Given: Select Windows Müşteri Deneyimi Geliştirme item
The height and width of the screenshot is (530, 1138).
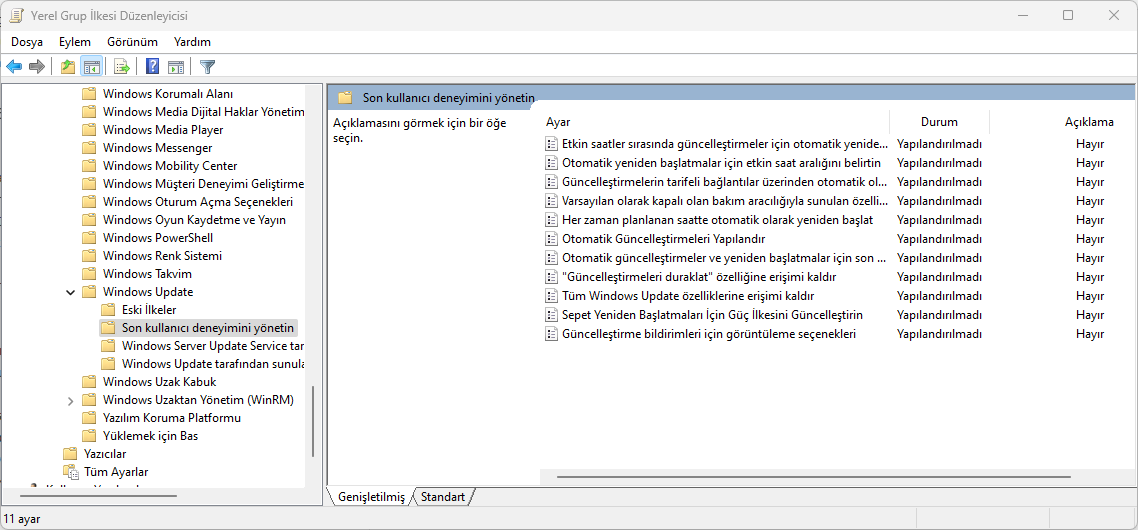Looking at the screenshot, I should click(203, 184).
